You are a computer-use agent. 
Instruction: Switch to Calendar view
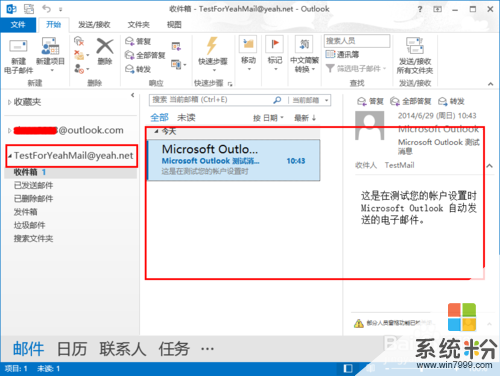point(72,349)
